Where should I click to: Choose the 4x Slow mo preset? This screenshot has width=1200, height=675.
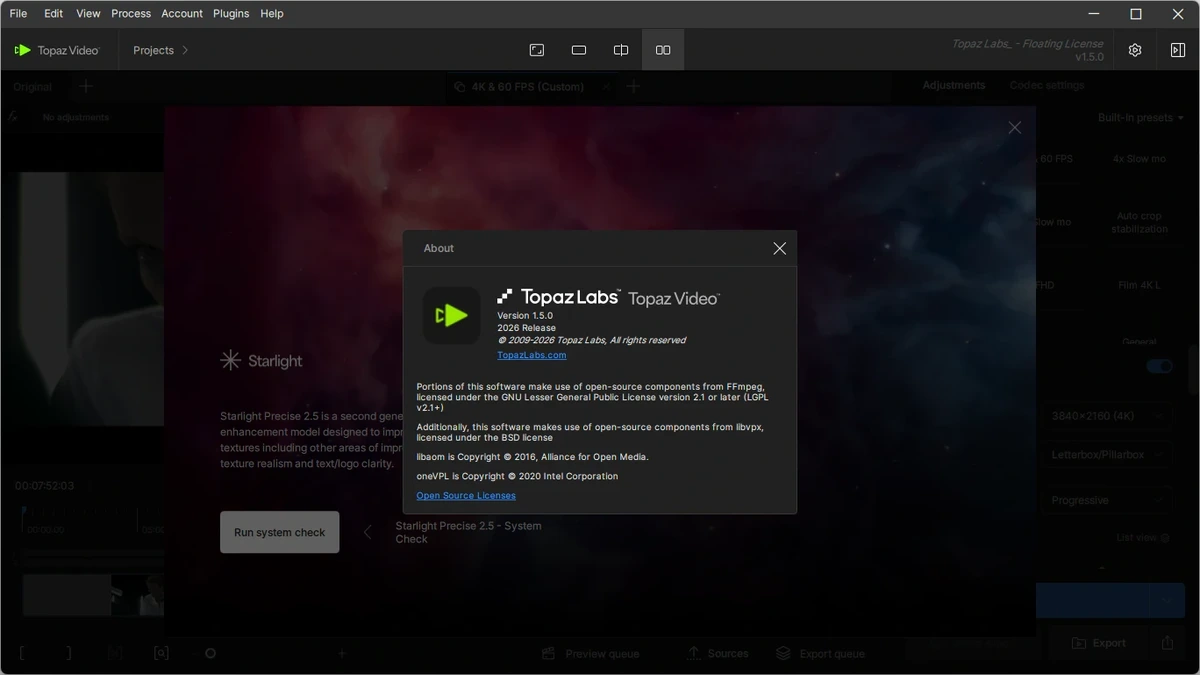coord(1139,159)
